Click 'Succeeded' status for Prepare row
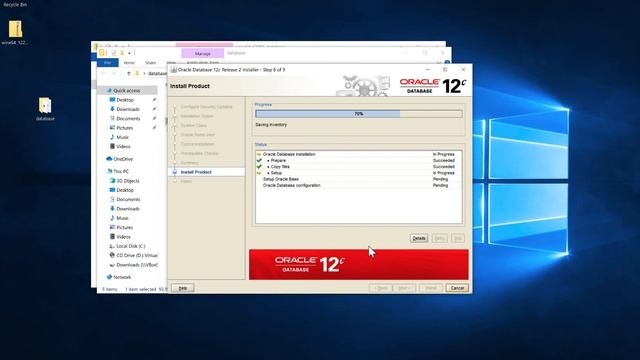Viewport: 640px width, 360px height. coord(444,160)
